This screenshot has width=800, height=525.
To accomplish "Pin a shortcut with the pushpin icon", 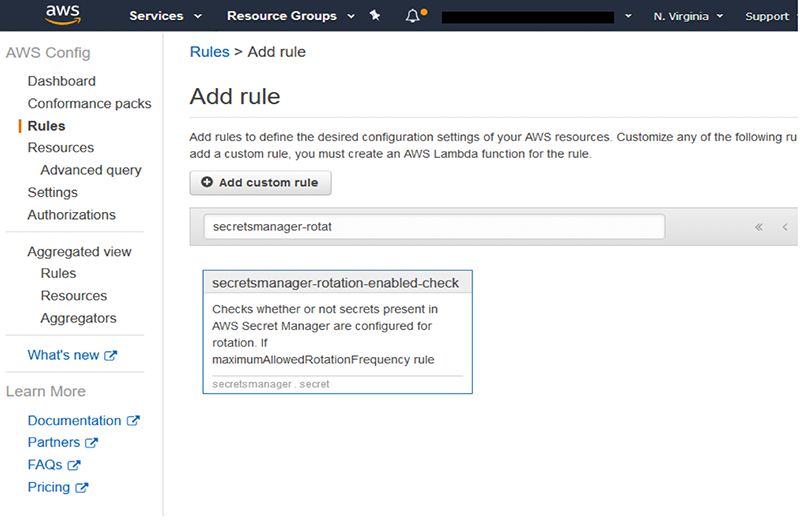I will (x=375, y=16).
